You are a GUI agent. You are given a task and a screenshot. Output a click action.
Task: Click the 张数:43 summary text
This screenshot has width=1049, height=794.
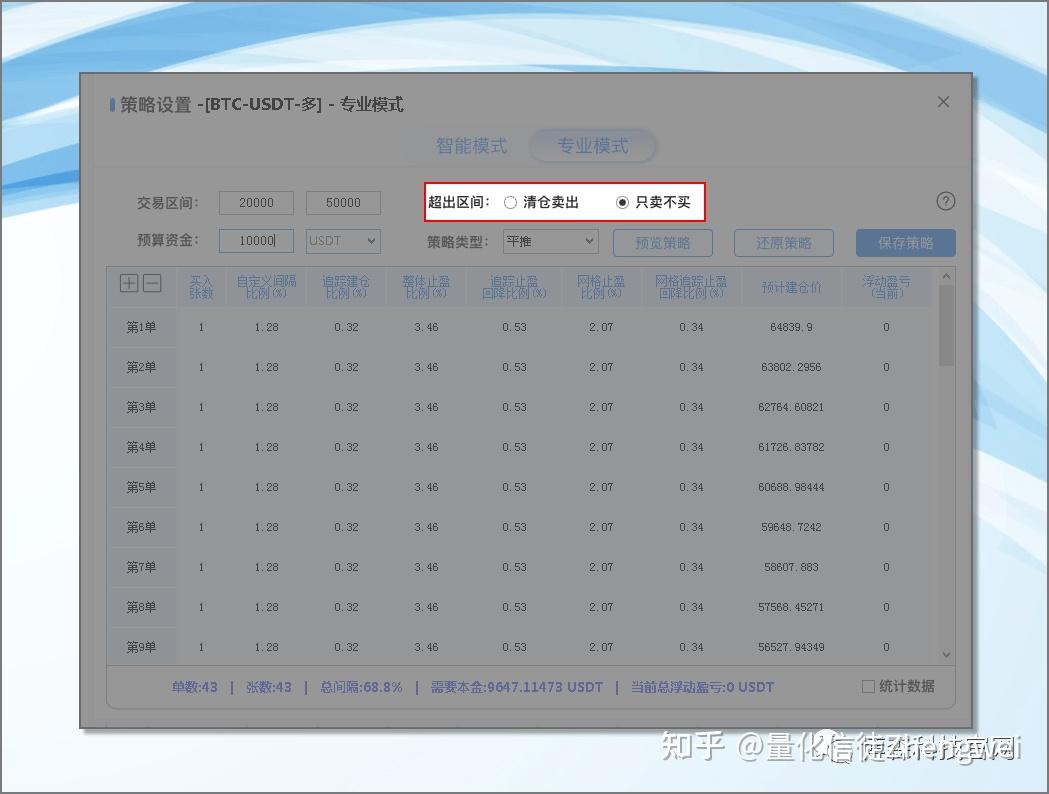click(x=269, y=687)
